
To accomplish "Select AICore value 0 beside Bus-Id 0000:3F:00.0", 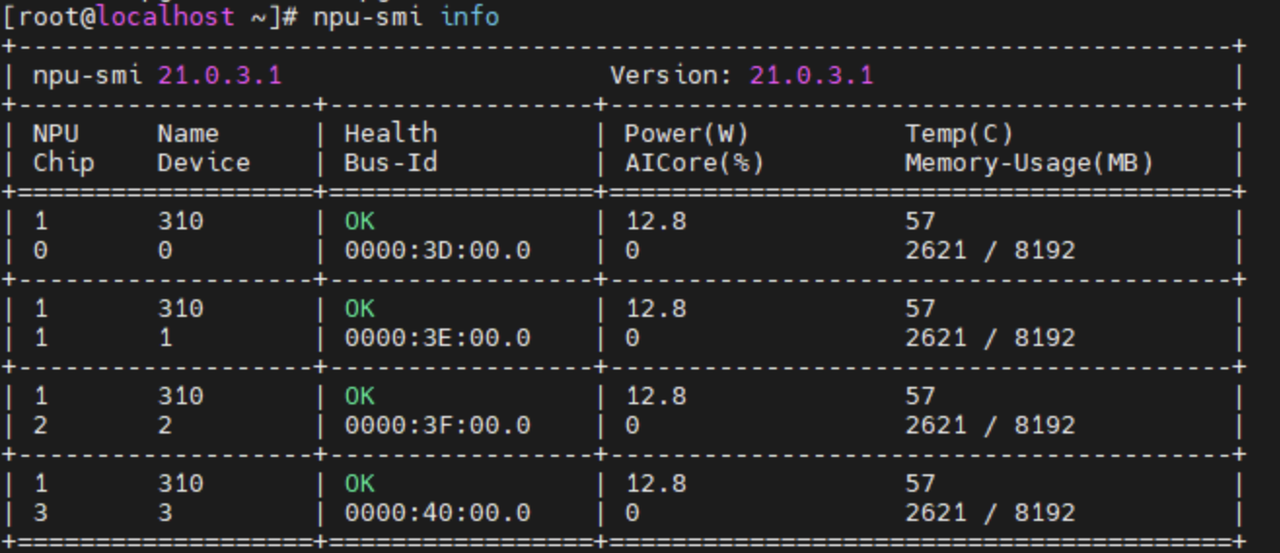I will [632, 426].
